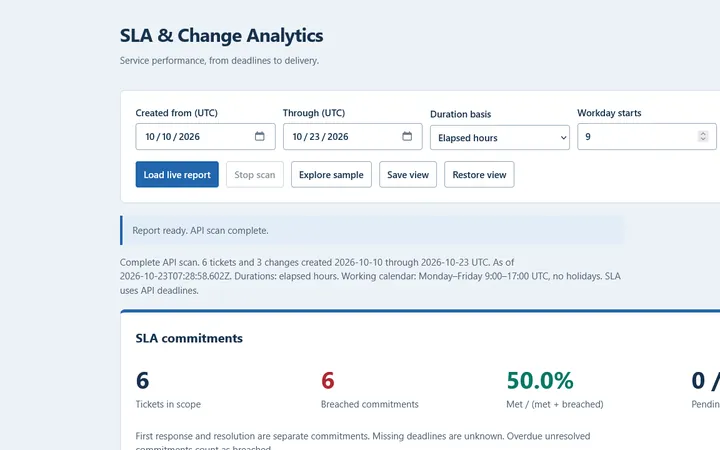720x450 pixels.
Task: Open the Duration basis dropdown
Action: click(500, 138)
